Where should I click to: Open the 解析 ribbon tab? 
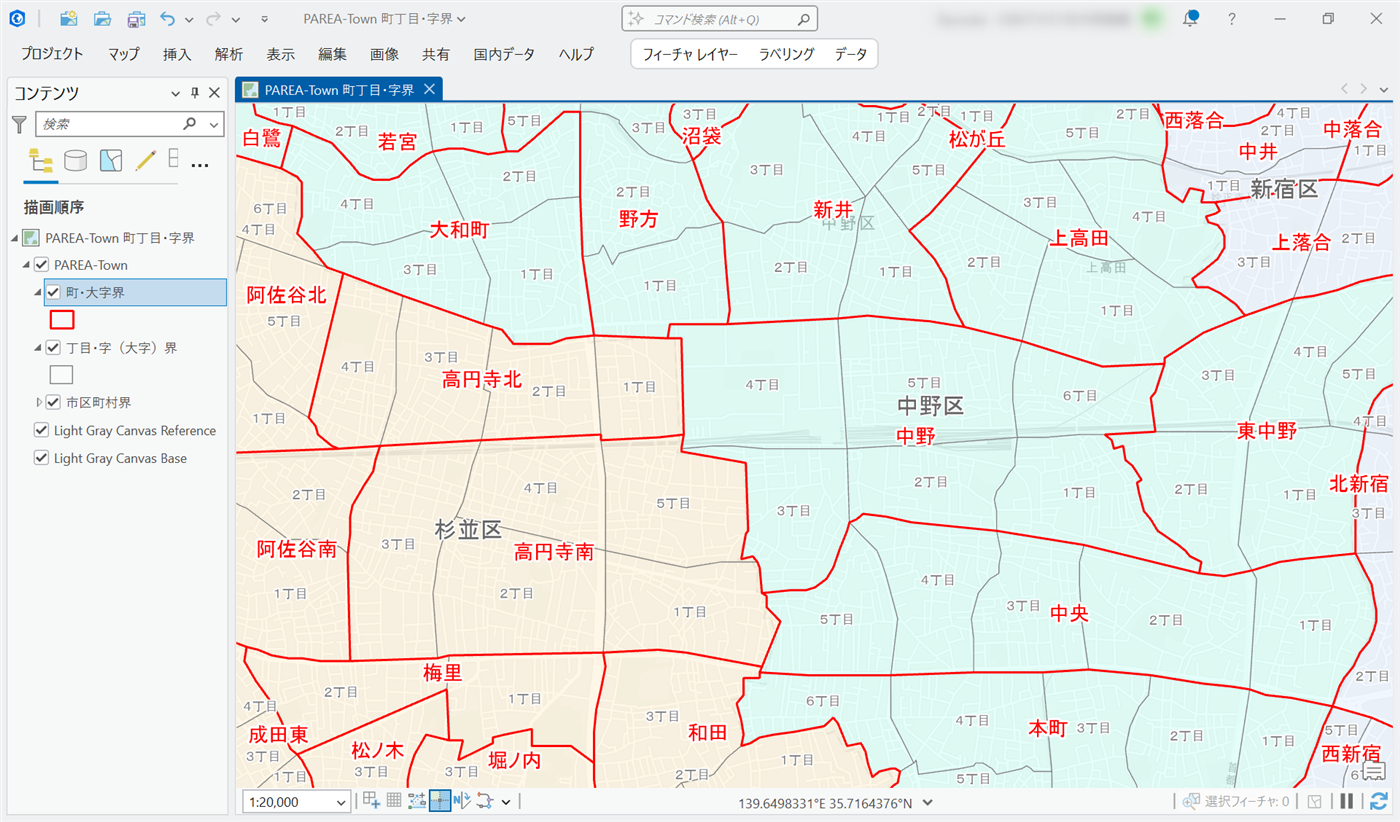coord(228,54)
